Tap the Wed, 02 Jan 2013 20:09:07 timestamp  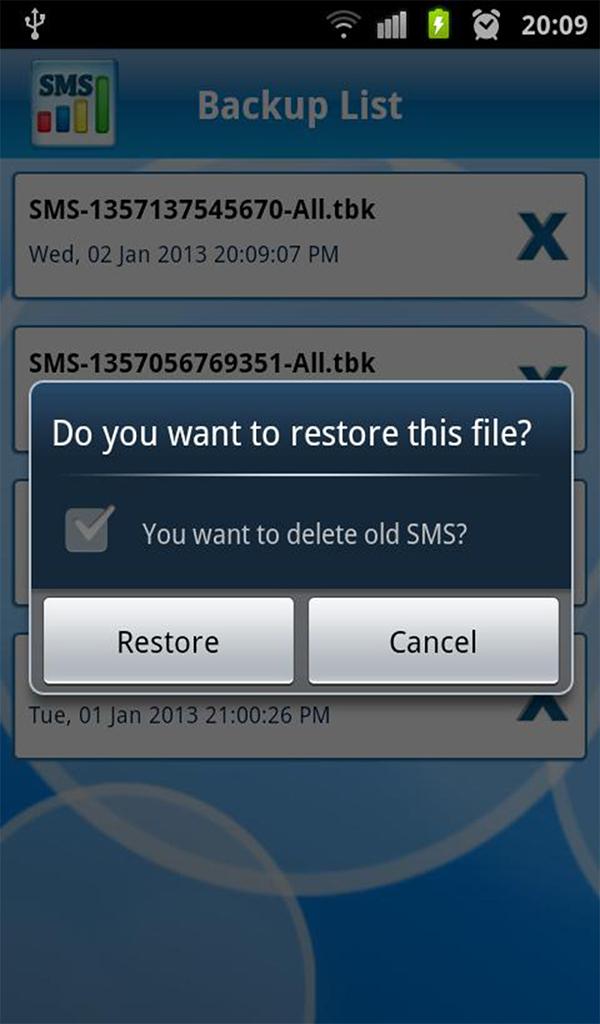(183, 254)
